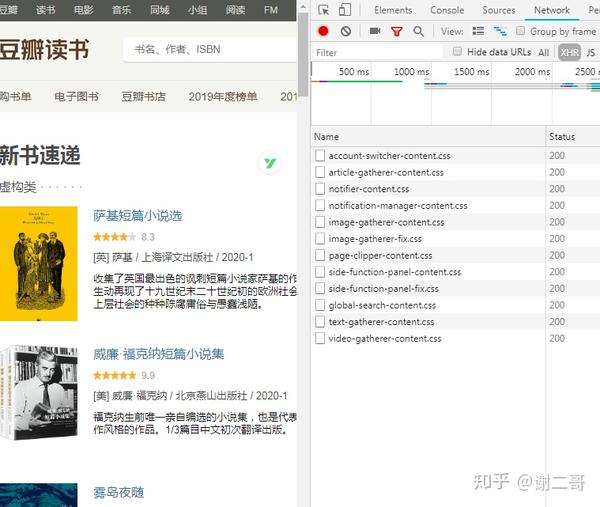
Task: Select account-switcher-content.css row checkbox
Action: pyautogui.click(x=320, y=155)
